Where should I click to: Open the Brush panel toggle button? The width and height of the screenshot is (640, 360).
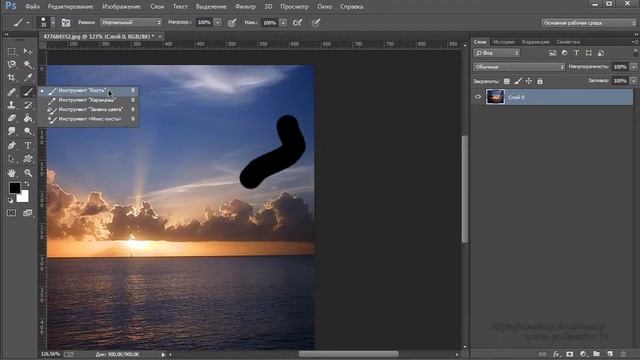[66, 23]
